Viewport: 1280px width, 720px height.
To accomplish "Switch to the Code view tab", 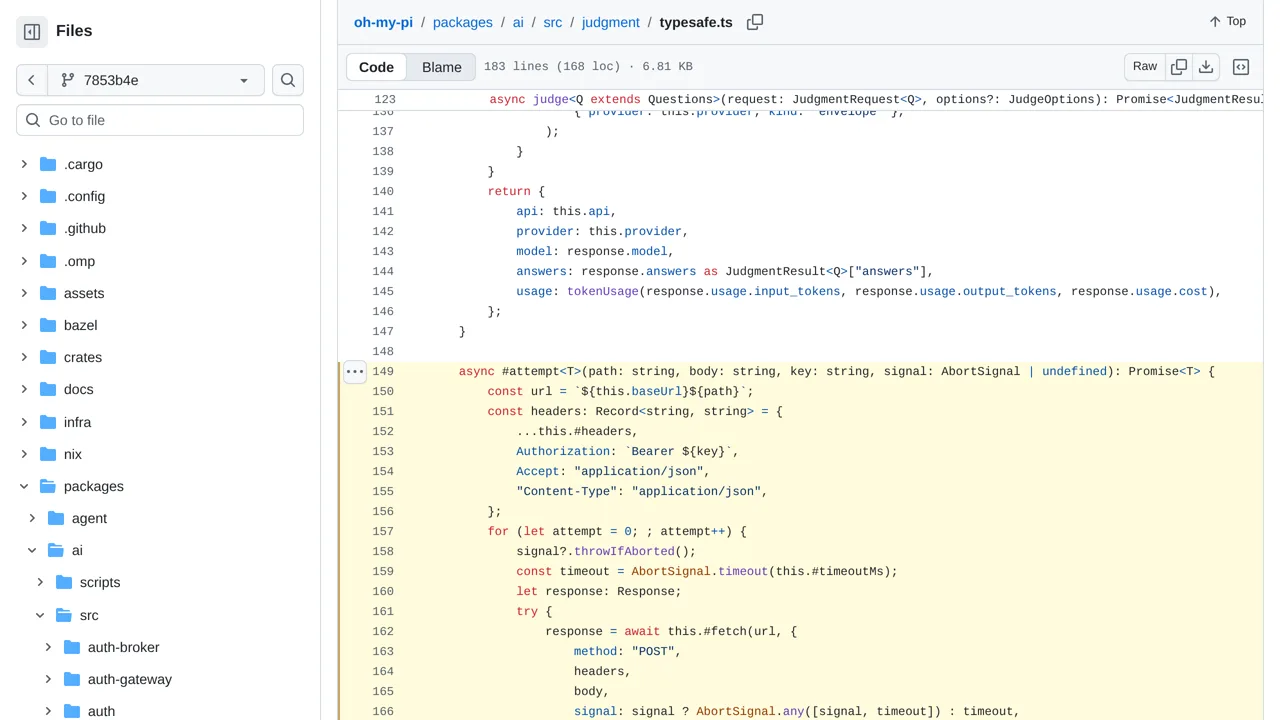I will (377, 67).
